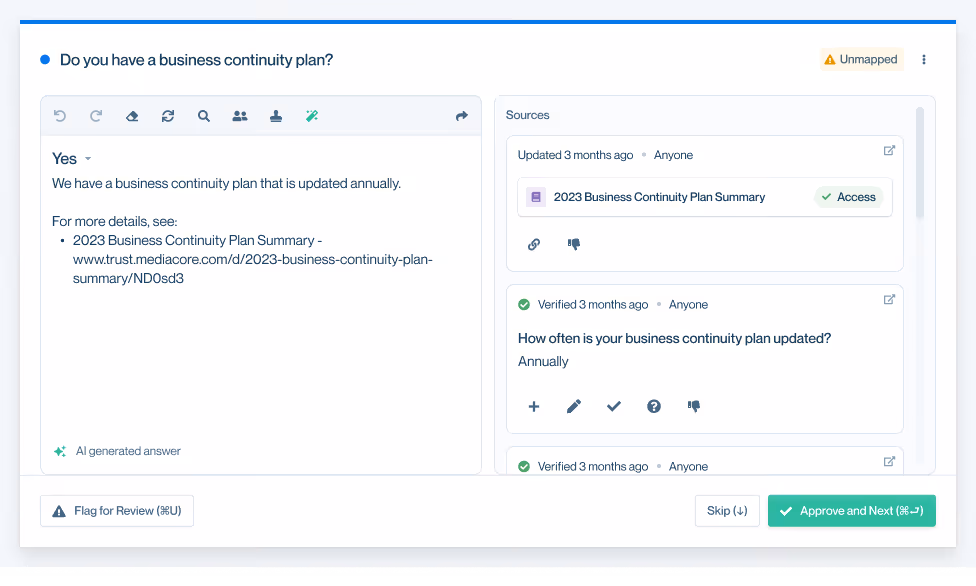Screen dimensions: 976x586
Task: Click the Access badge on source
Action: coord(849,197)
